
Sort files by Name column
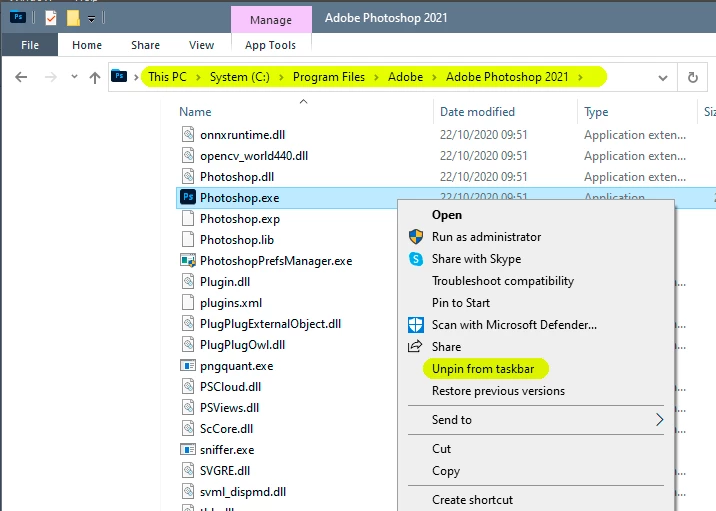(195, 112)
